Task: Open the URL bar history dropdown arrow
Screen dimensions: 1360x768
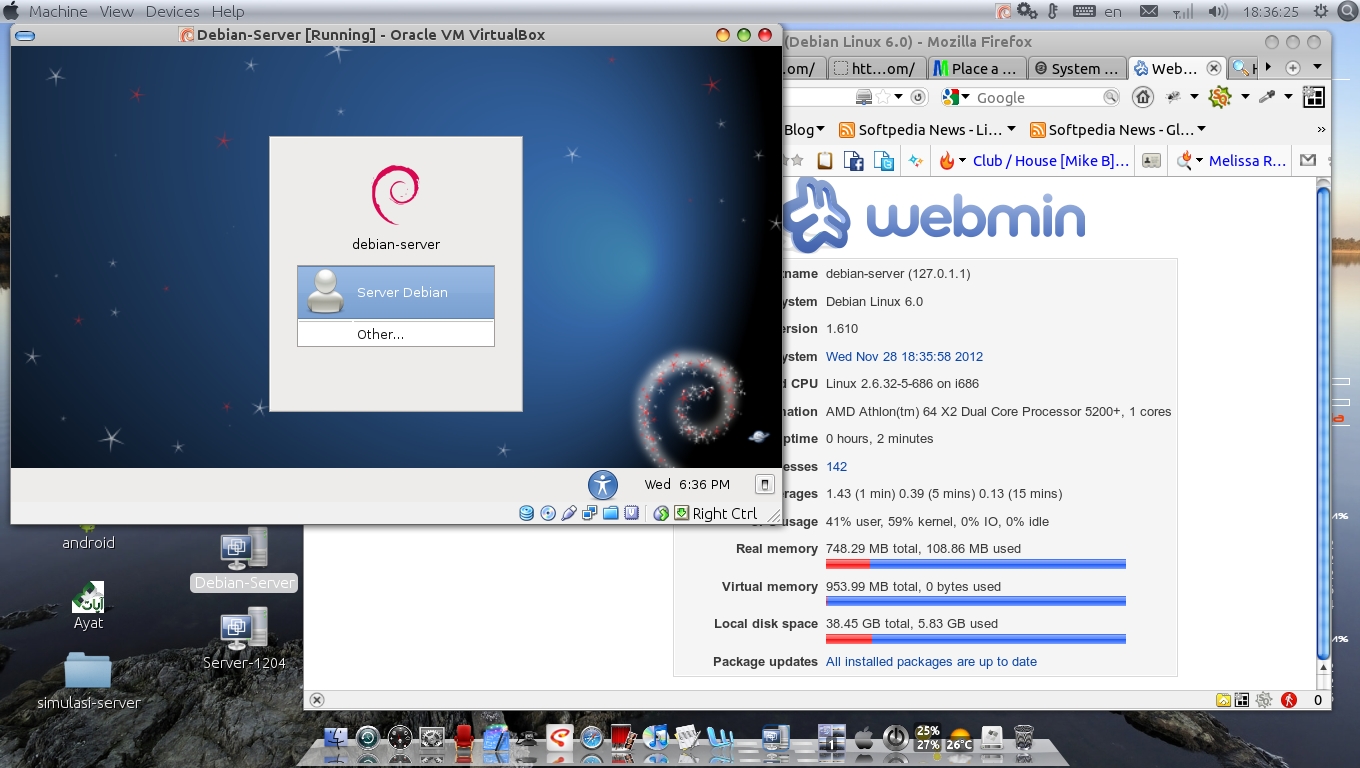Action: pos(899,97)
